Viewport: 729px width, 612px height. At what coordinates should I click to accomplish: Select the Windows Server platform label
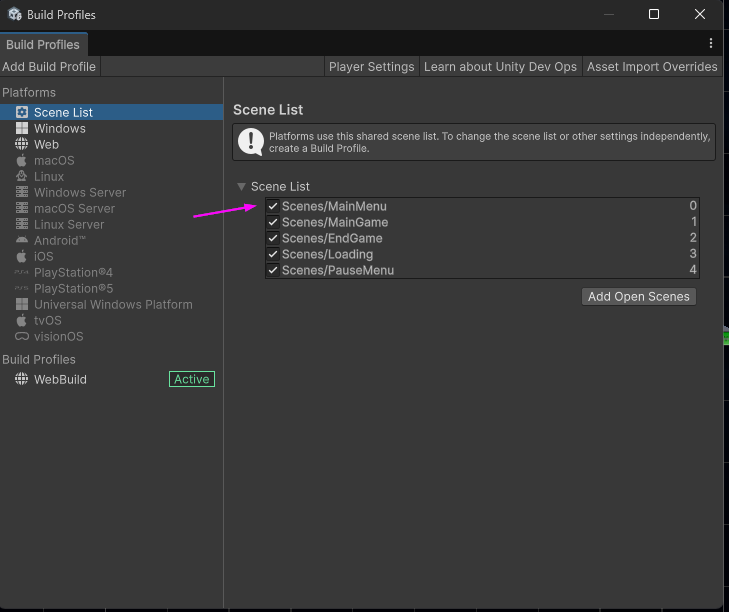[x=80, y=192]
